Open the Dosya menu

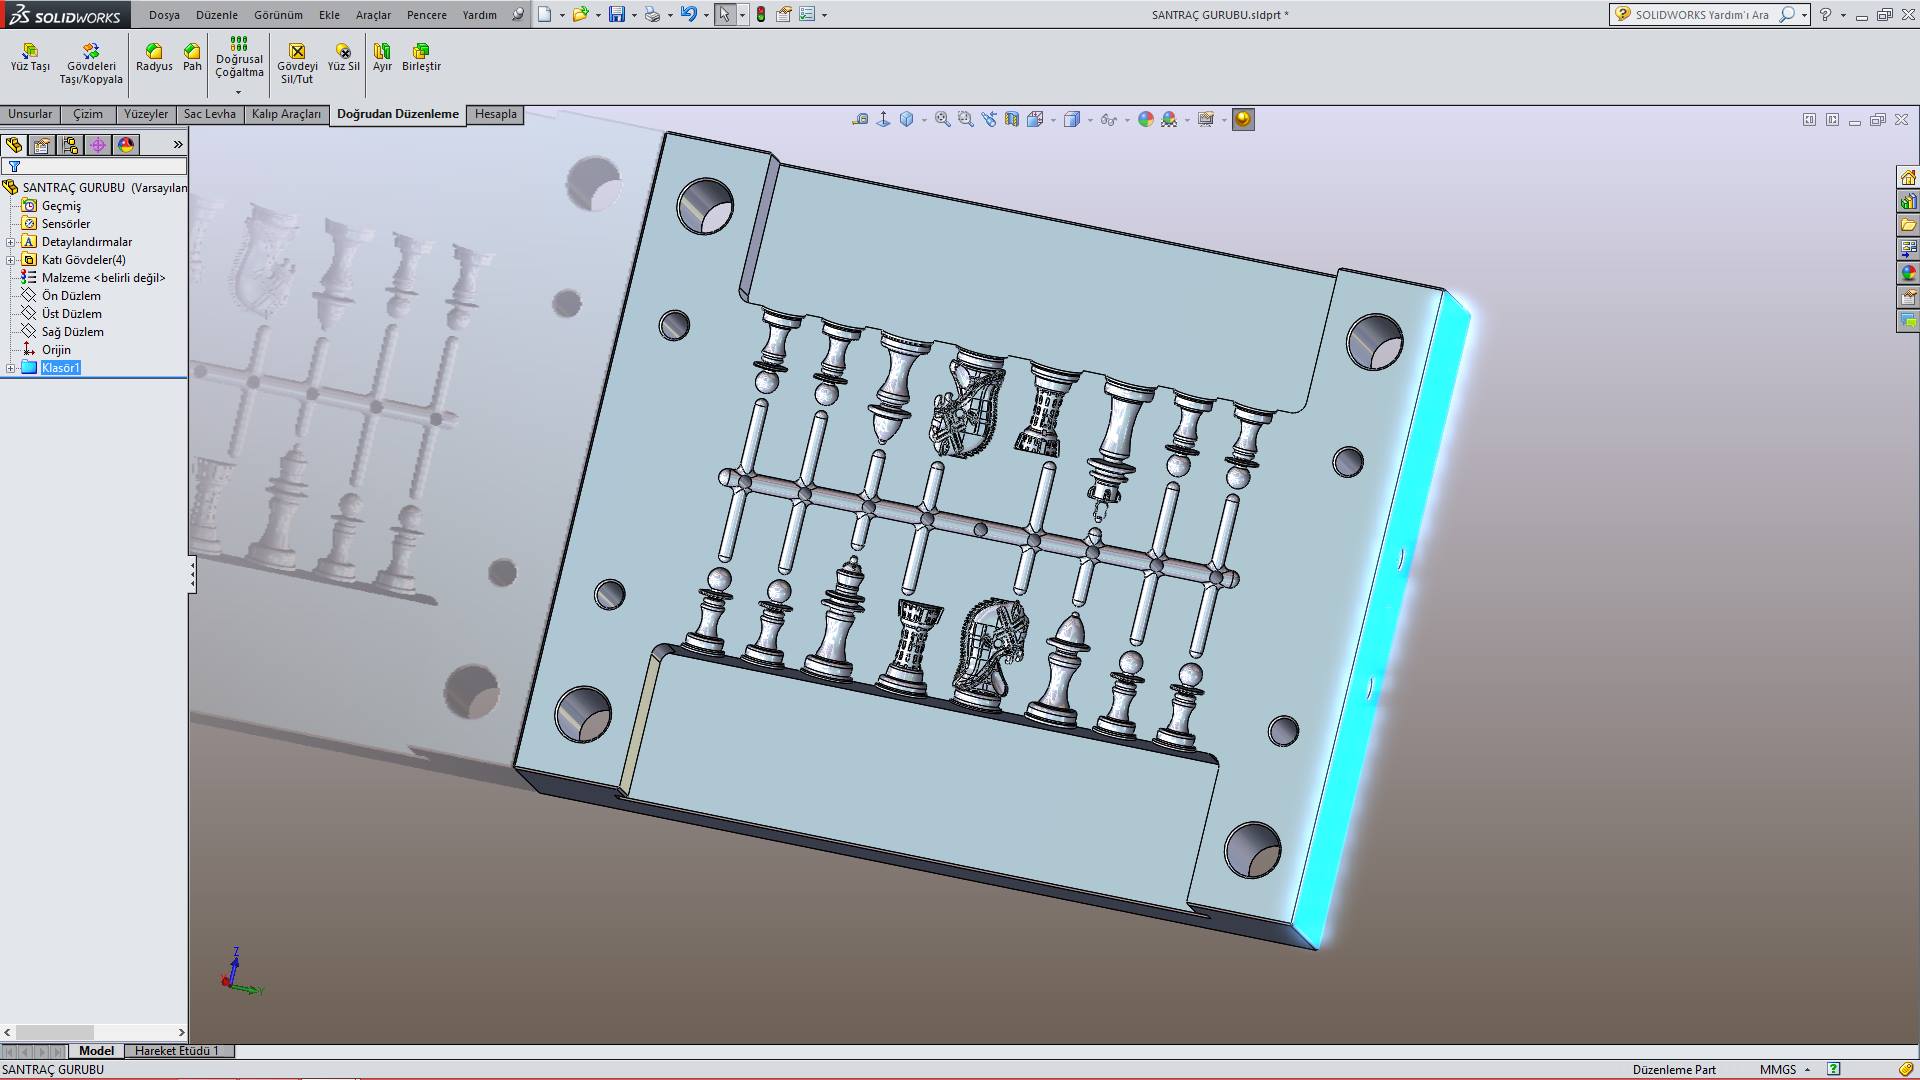tap(164, 15)
